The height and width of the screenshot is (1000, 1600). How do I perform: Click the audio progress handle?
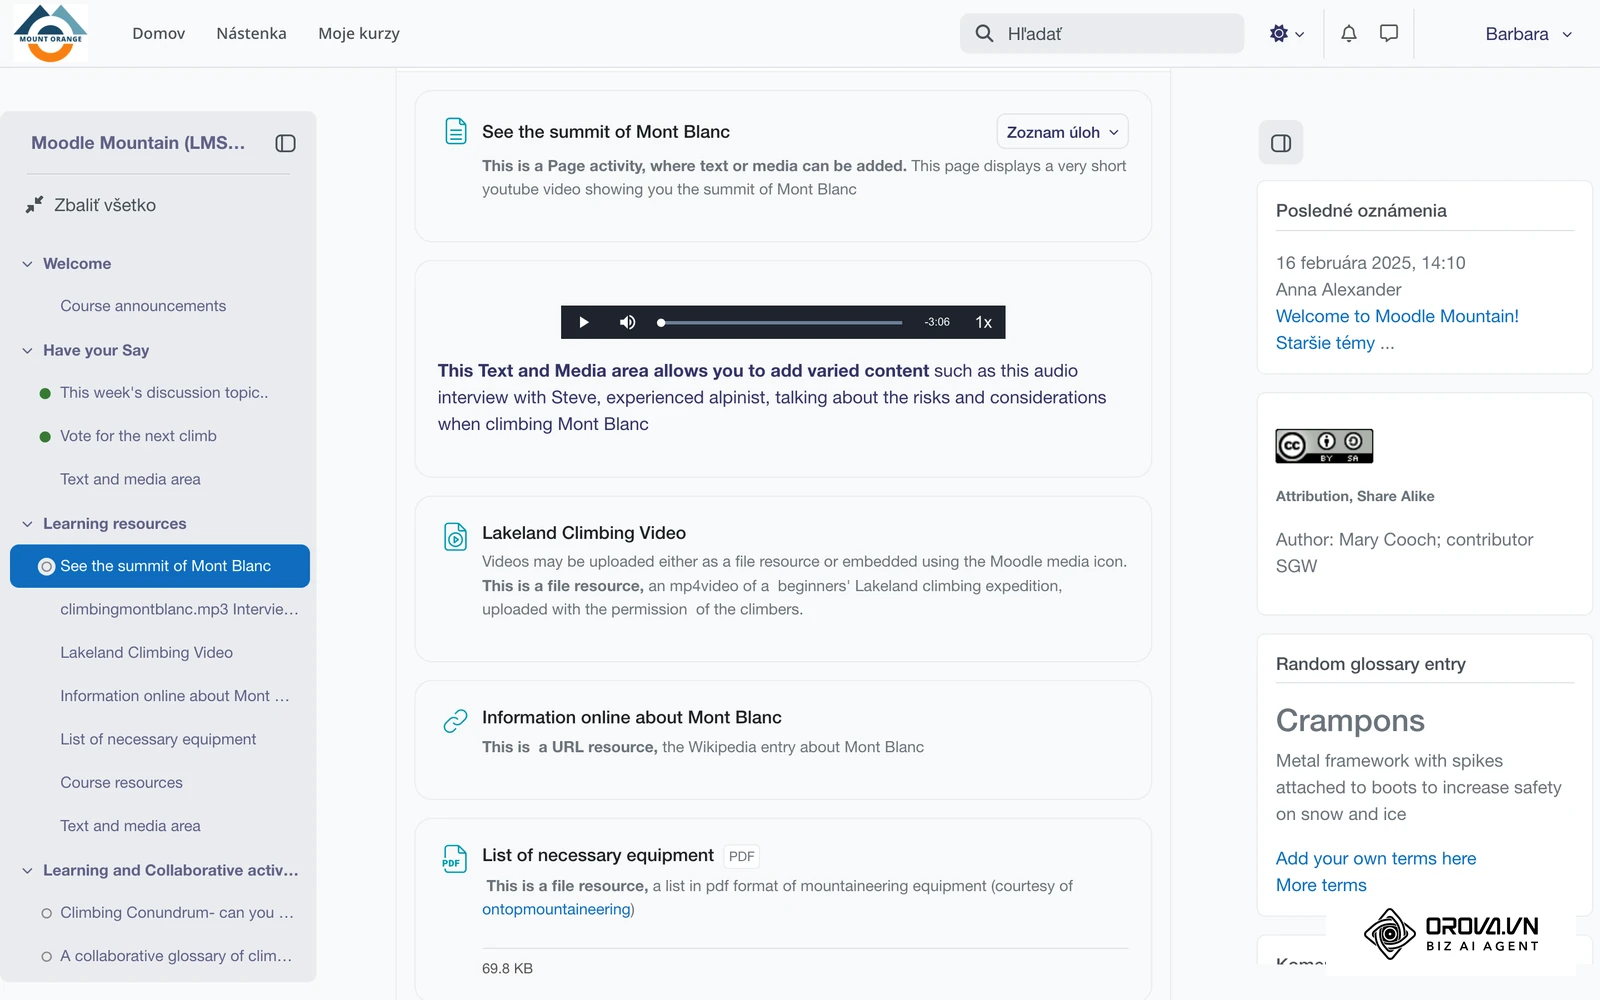[x=661, y=322]
